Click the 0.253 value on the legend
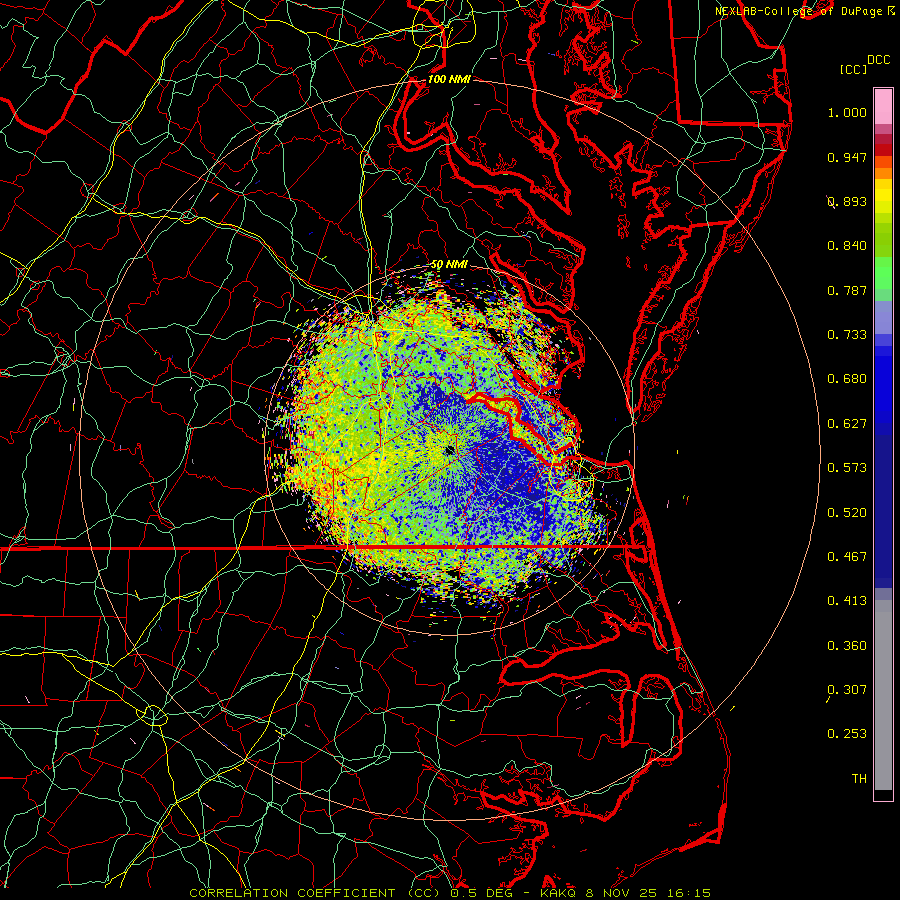 (847, 734)
